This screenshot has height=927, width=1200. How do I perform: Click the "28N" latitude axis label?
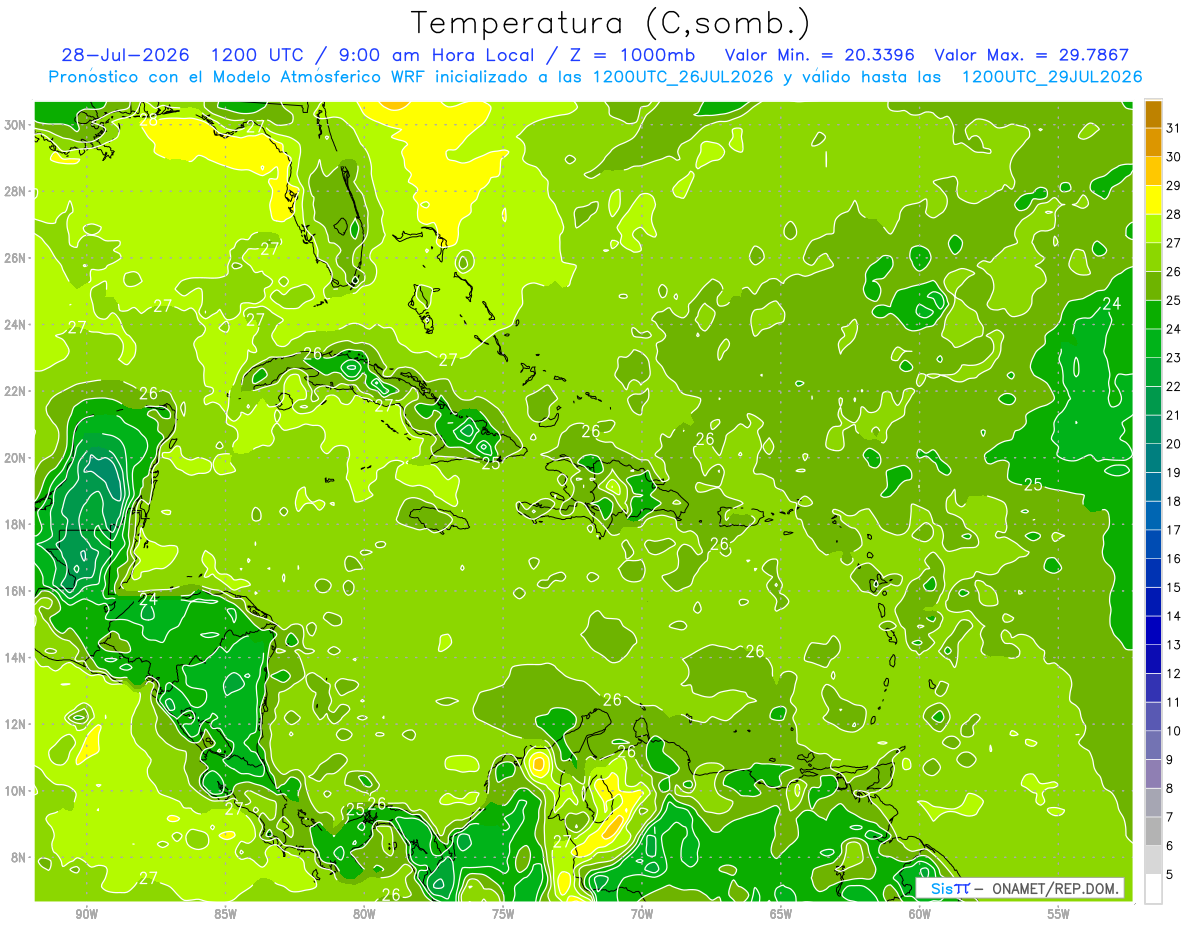click(17, 191)
